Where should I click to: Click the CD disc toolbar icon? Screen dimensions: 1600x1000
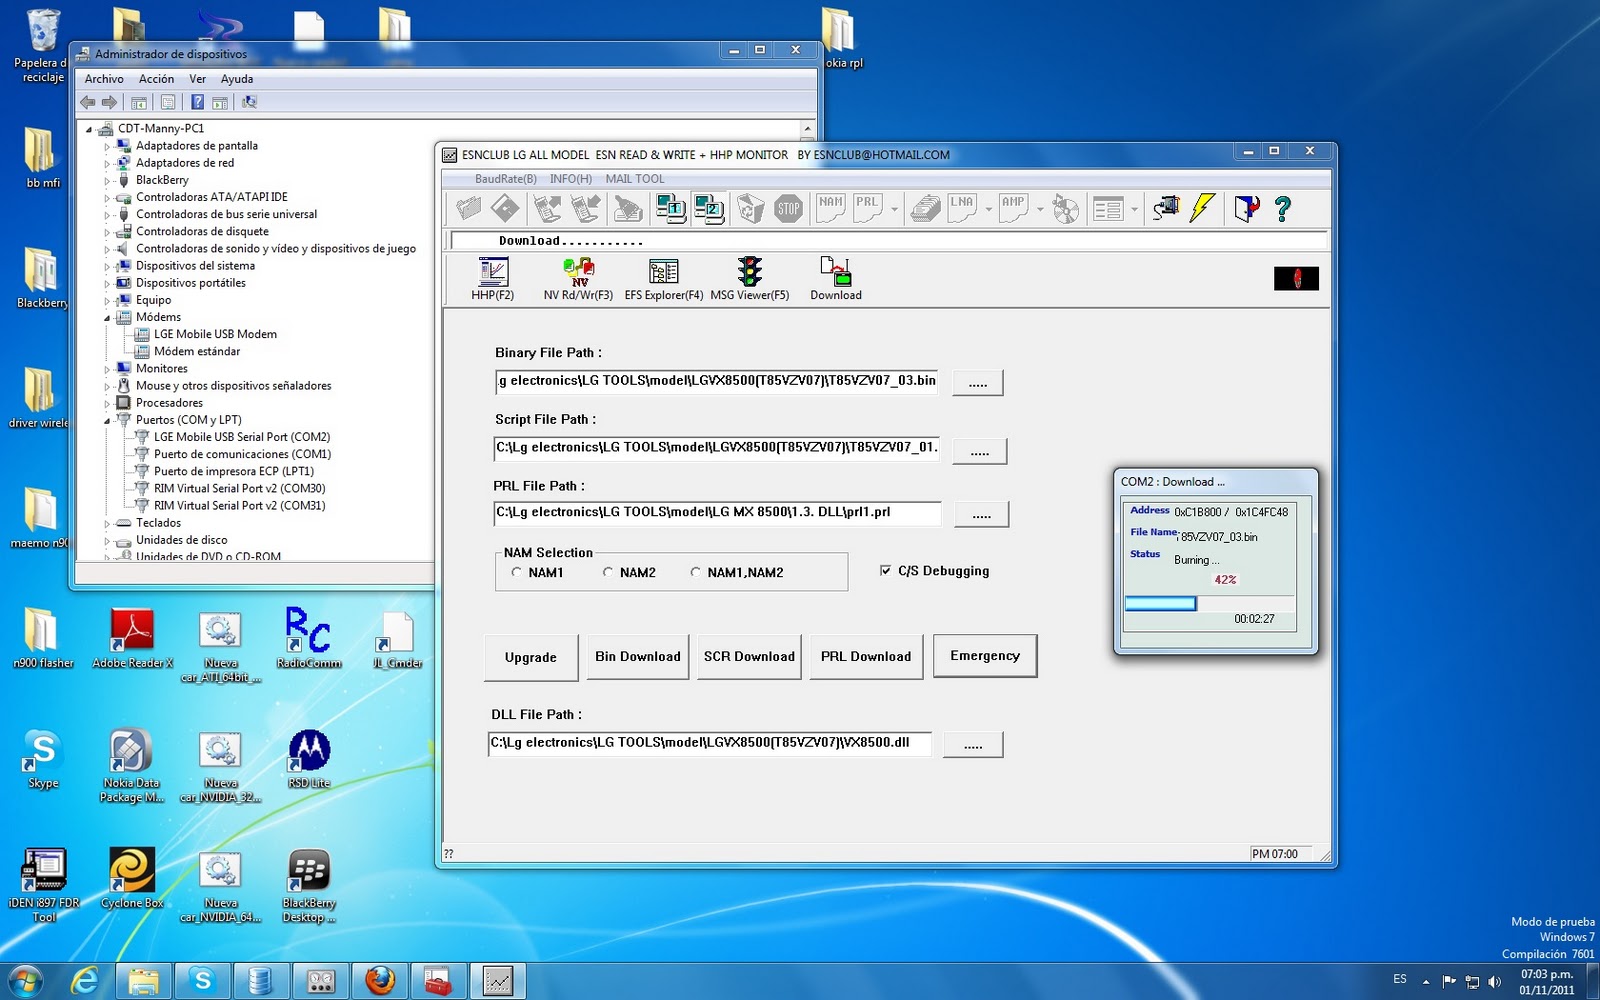point(1066,208)
